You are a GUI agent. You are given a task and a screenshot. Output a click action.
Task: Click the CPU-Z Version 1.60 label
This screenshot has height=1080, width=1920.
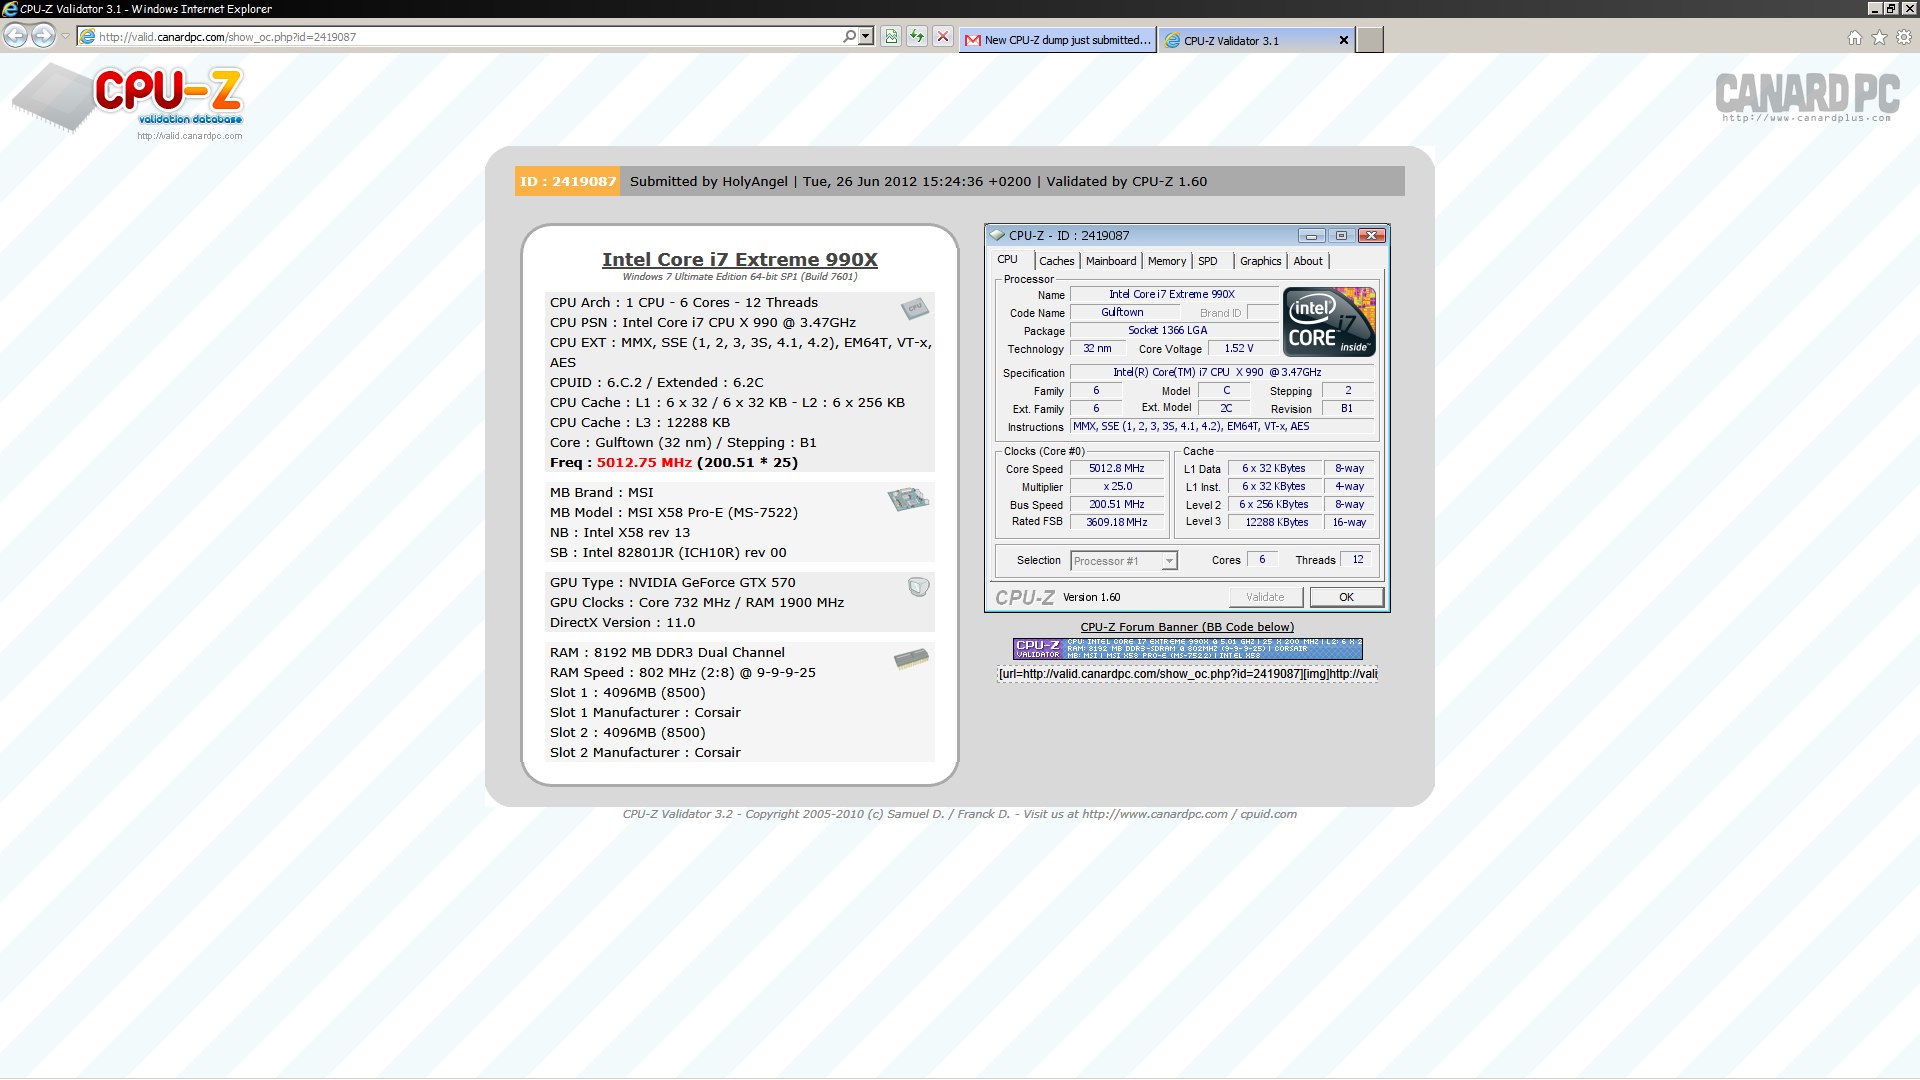pyautogui.click(x=1091, y=598)
